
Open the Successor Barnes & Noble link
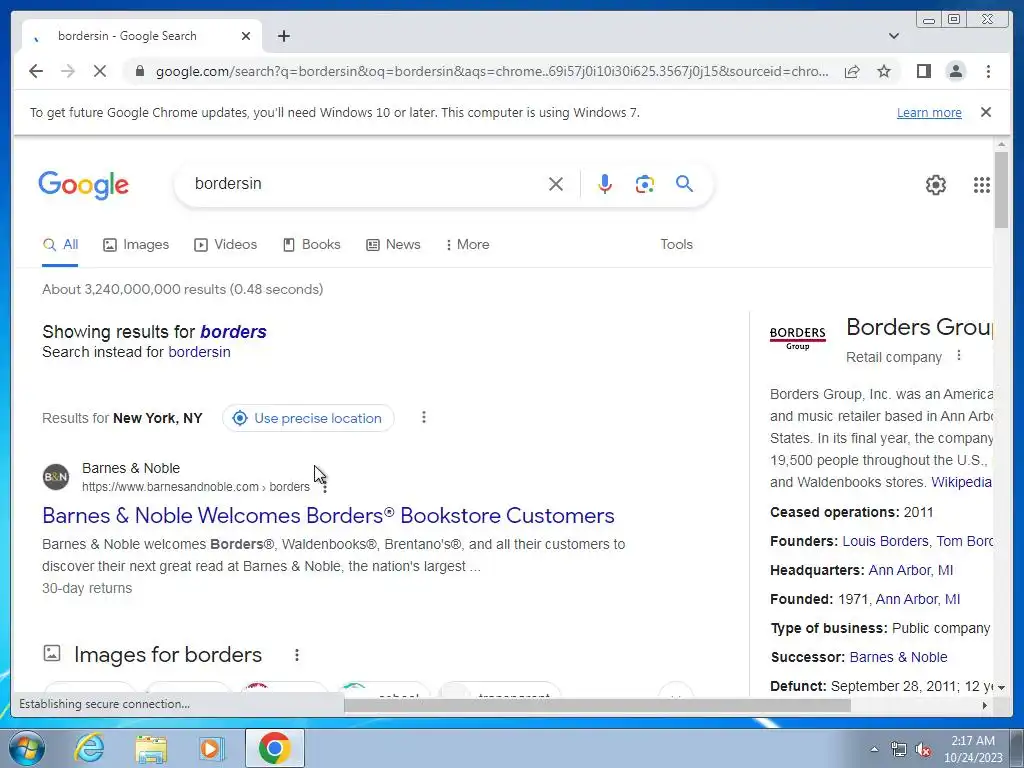coord(898,657)
